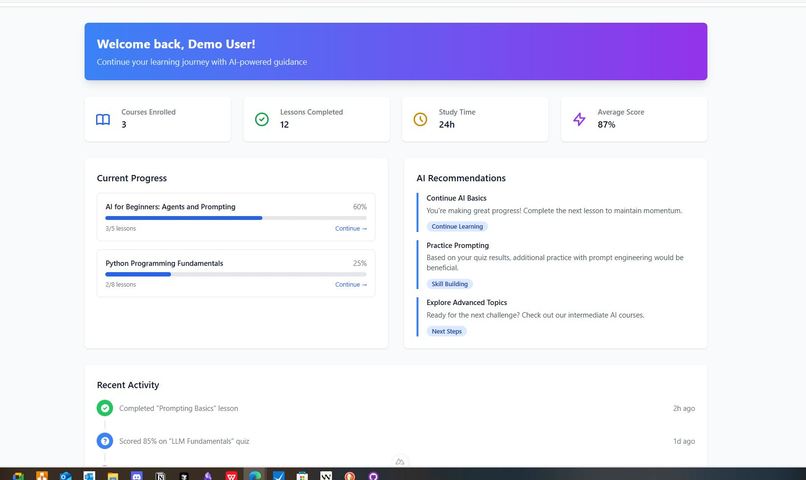Continue the AI for Beginners course
The image size is (806, 480).
351,228
